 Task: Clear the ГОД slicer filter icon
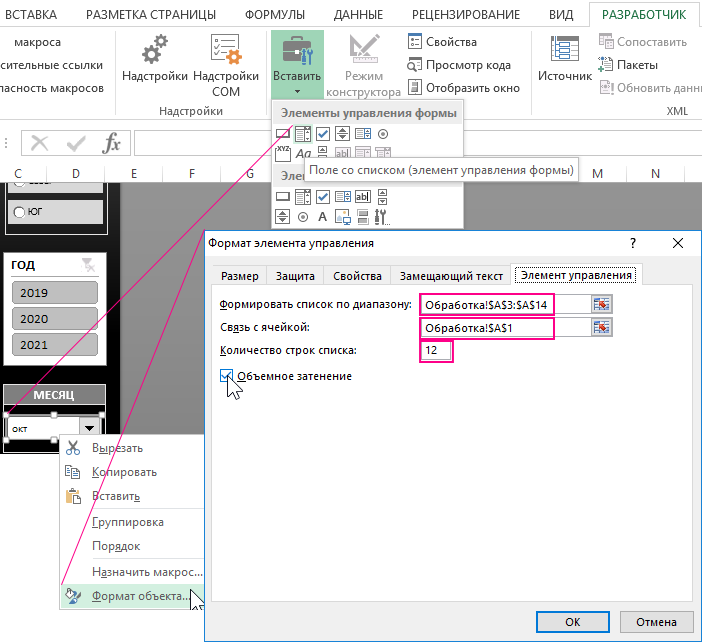click(x=89, y=264)
